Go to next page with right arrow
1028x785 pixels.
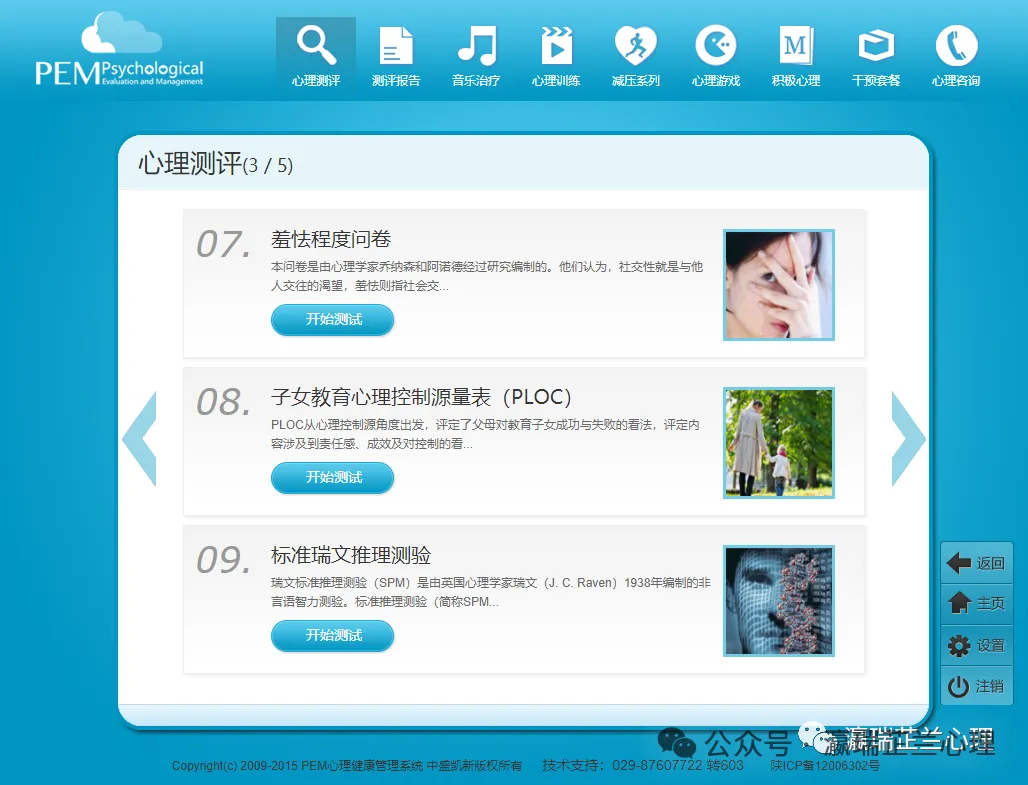coord(908,439)
